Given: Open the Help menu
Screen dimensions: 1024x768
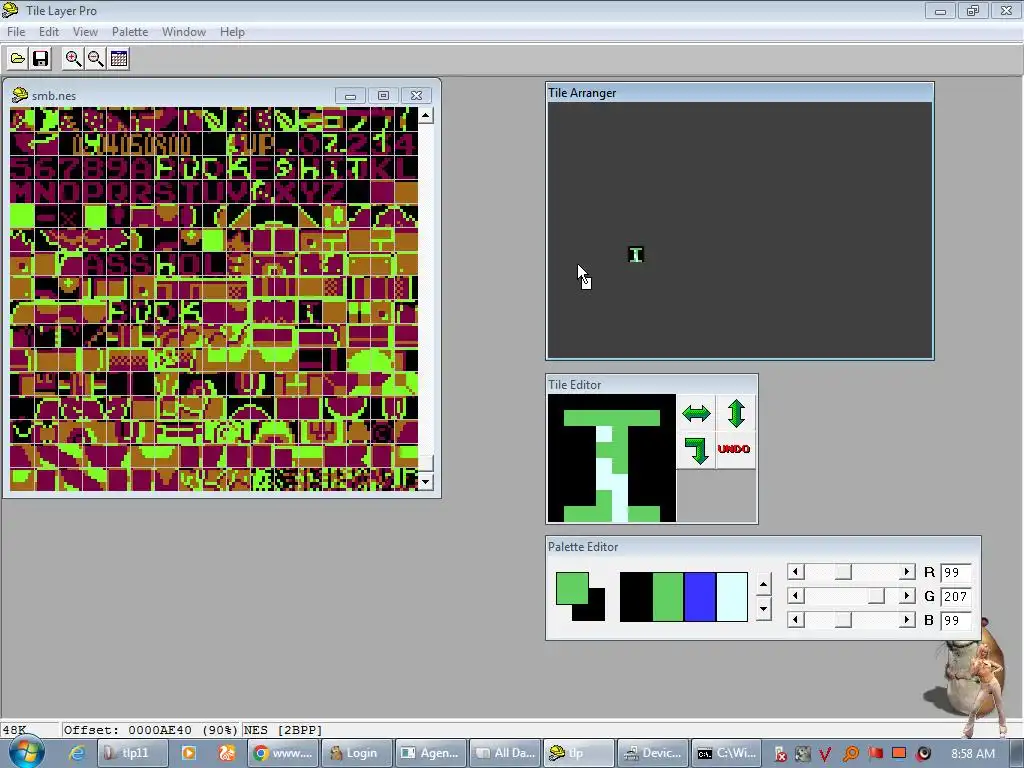Looking at the screenshot, I should [x=232, y=31].
